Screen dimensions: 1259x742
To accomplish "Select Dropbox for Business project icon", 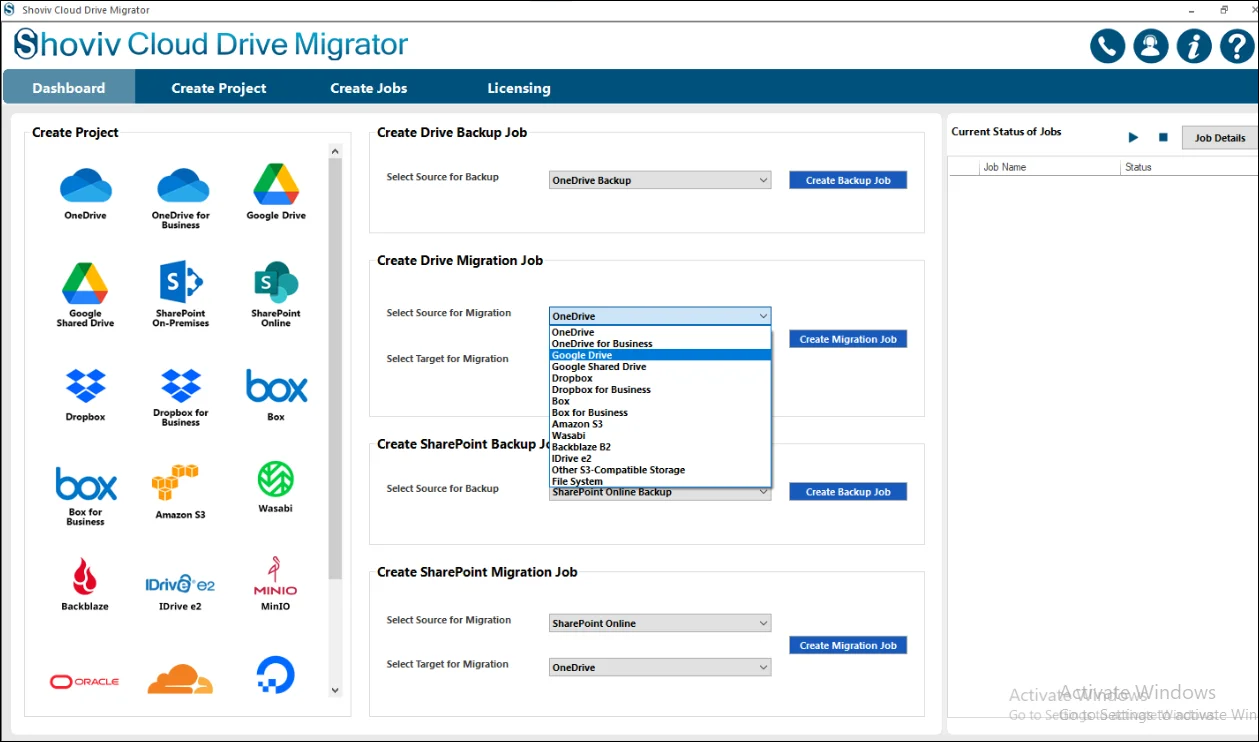I will click(x=181, y=385).
